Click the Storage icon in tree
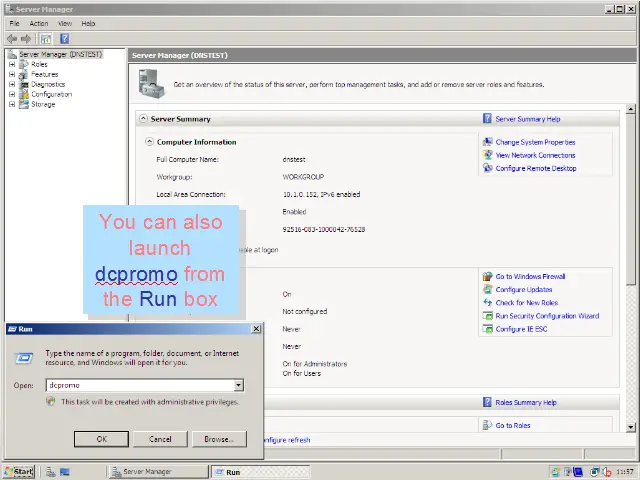 pyautogui.click(x=24, y=104)
